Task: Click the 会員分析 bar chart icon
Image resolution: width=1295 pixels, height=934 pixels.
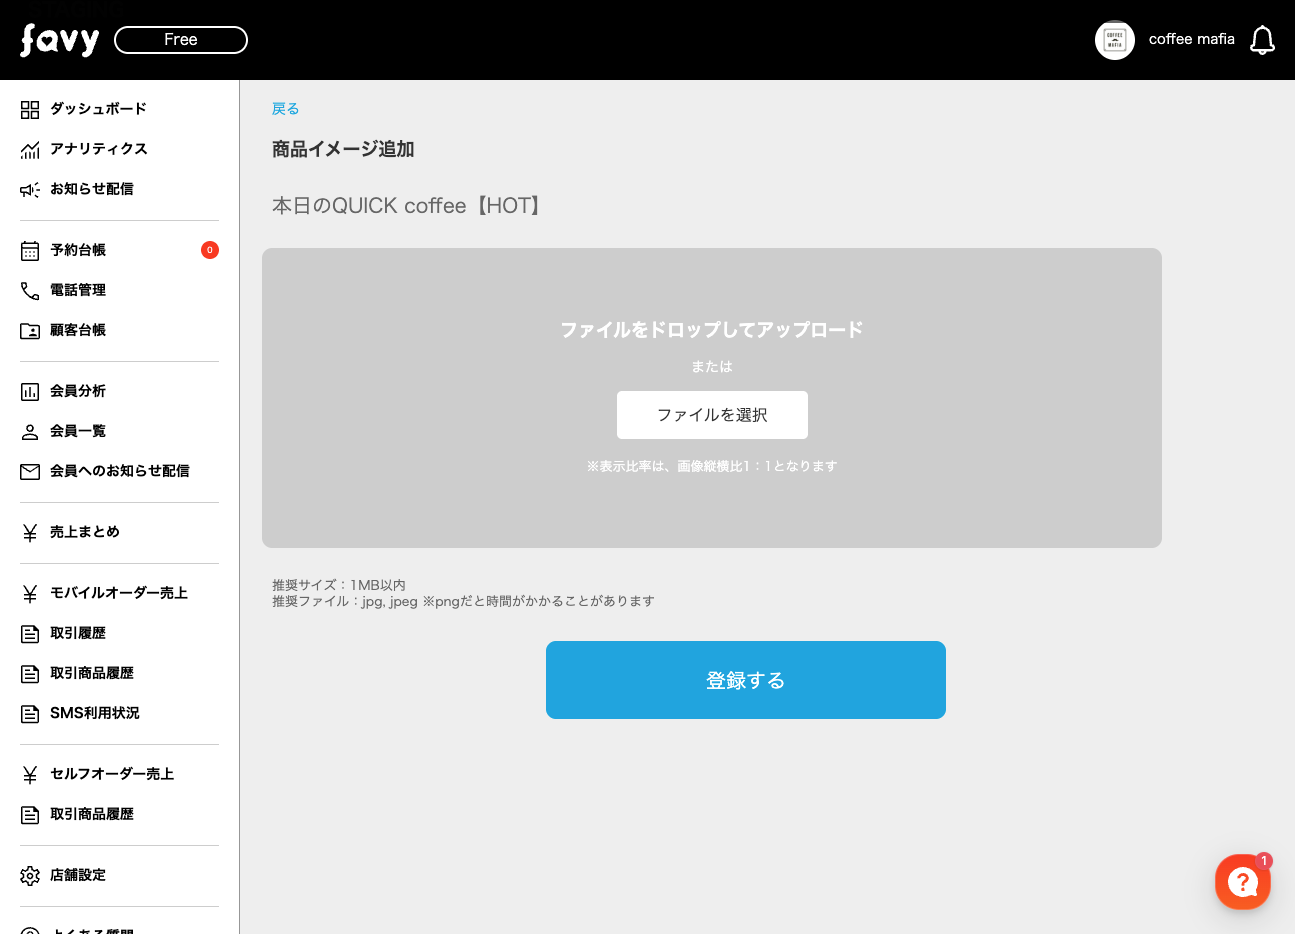Action: 30,391
